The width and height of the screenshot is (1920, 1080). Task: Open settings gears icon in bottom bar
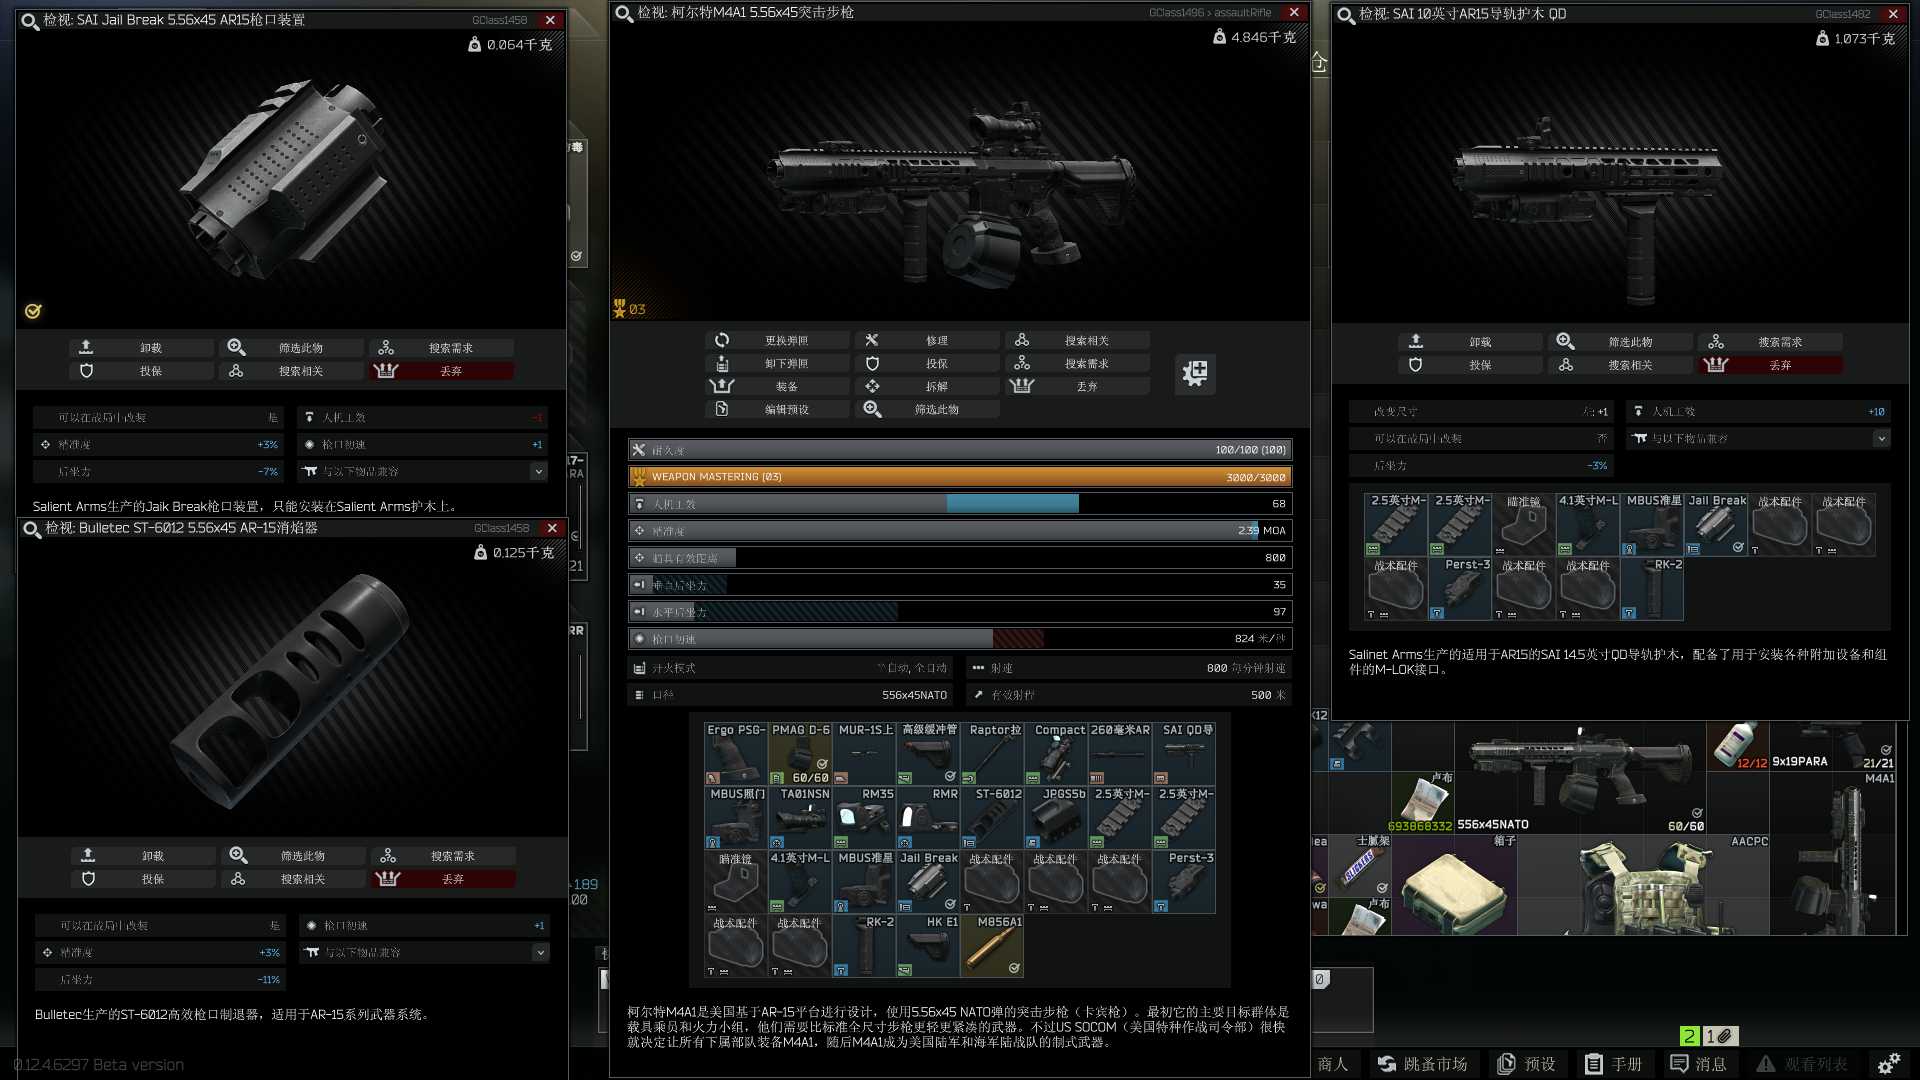pos(1888,1064)
